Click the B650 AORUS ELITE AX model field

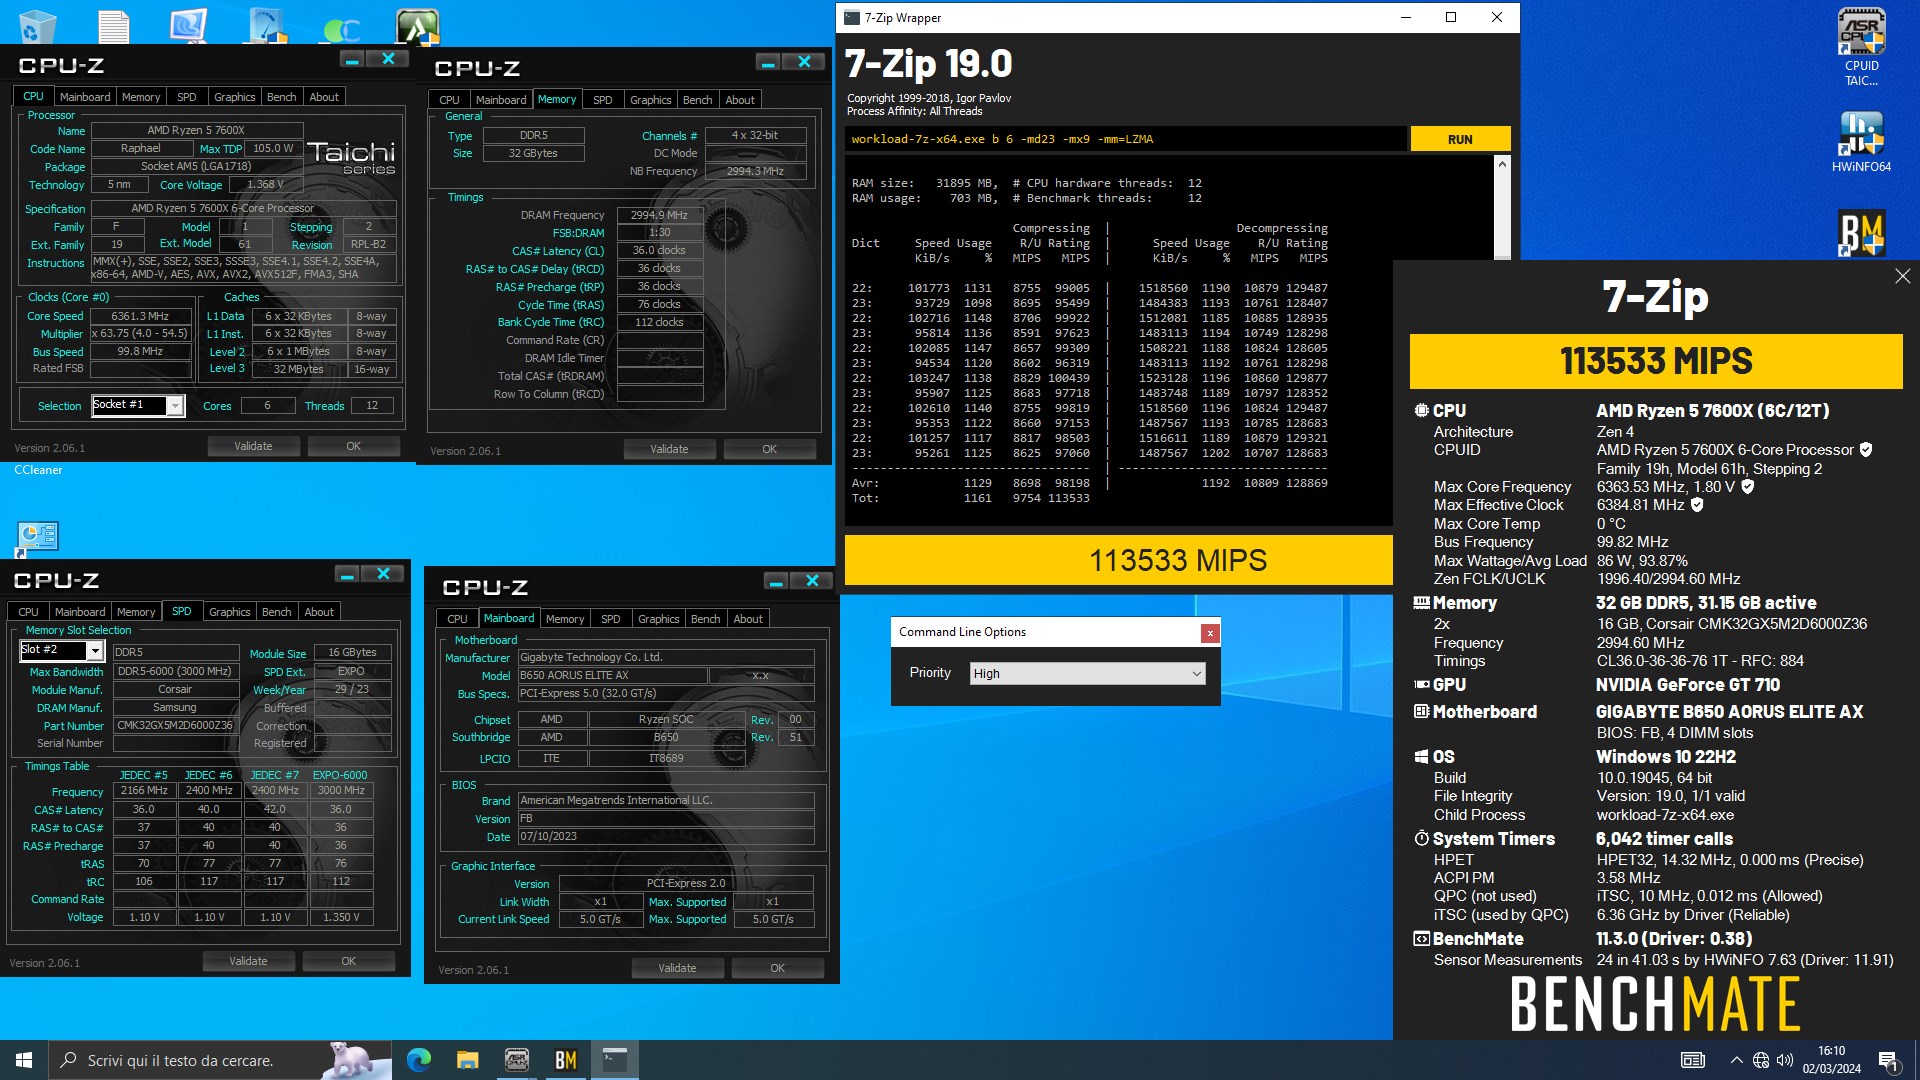click(x=612, y=676)
